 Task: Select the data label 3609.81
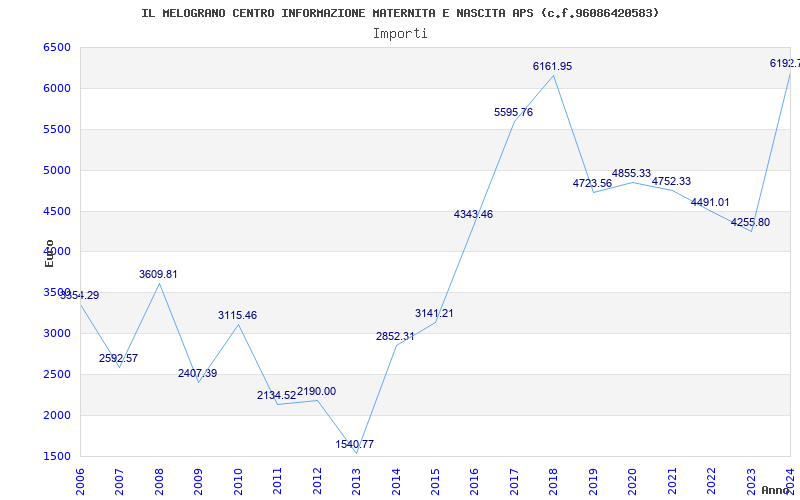pyautogui.click(x=158, y=274)
